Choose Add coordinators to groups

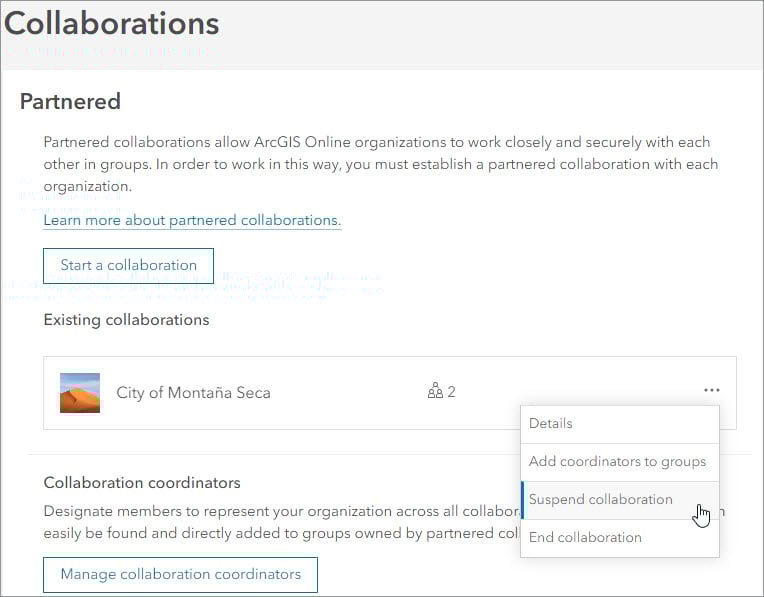pyautogui.click(x=620, y=462)
